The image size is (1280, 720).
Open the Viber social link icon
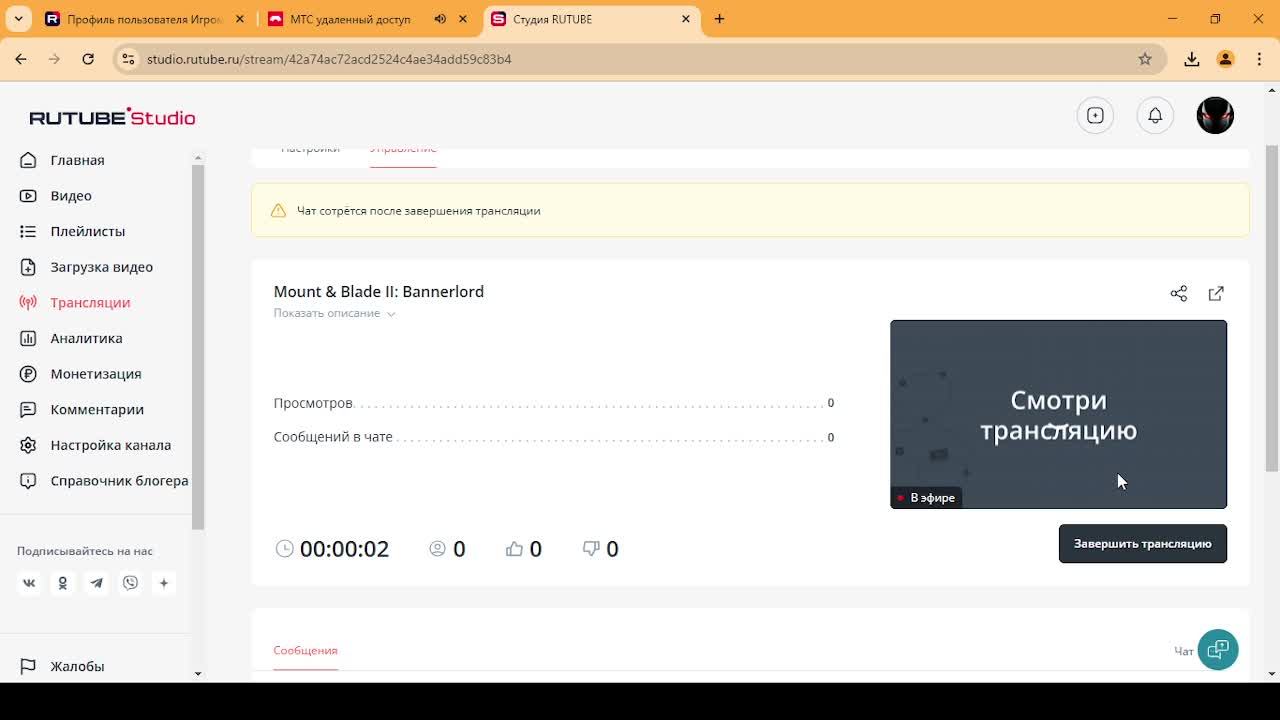click(x=130, y=583)
